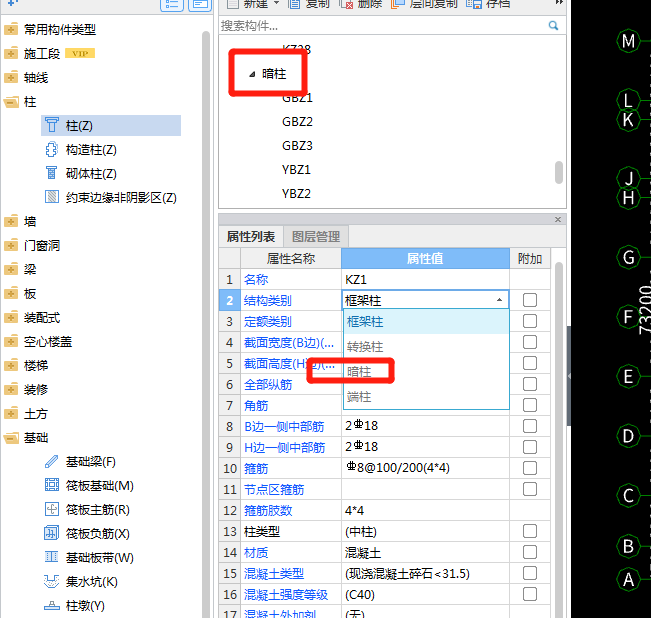Expand the 梁 folder

coord(11,269)
